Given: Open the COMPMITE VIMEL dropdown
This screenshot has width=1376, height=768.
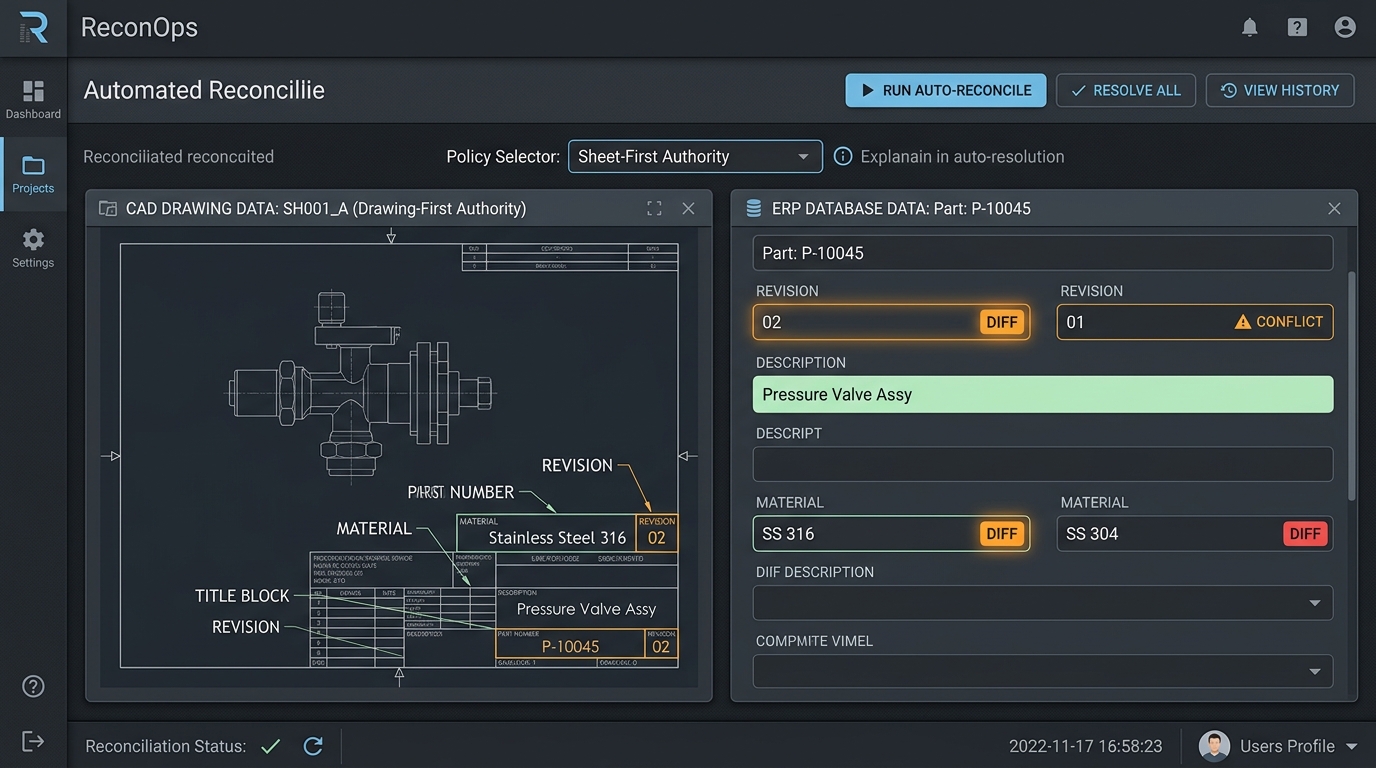Looking at the screenshot, I should click(1043, 671).
